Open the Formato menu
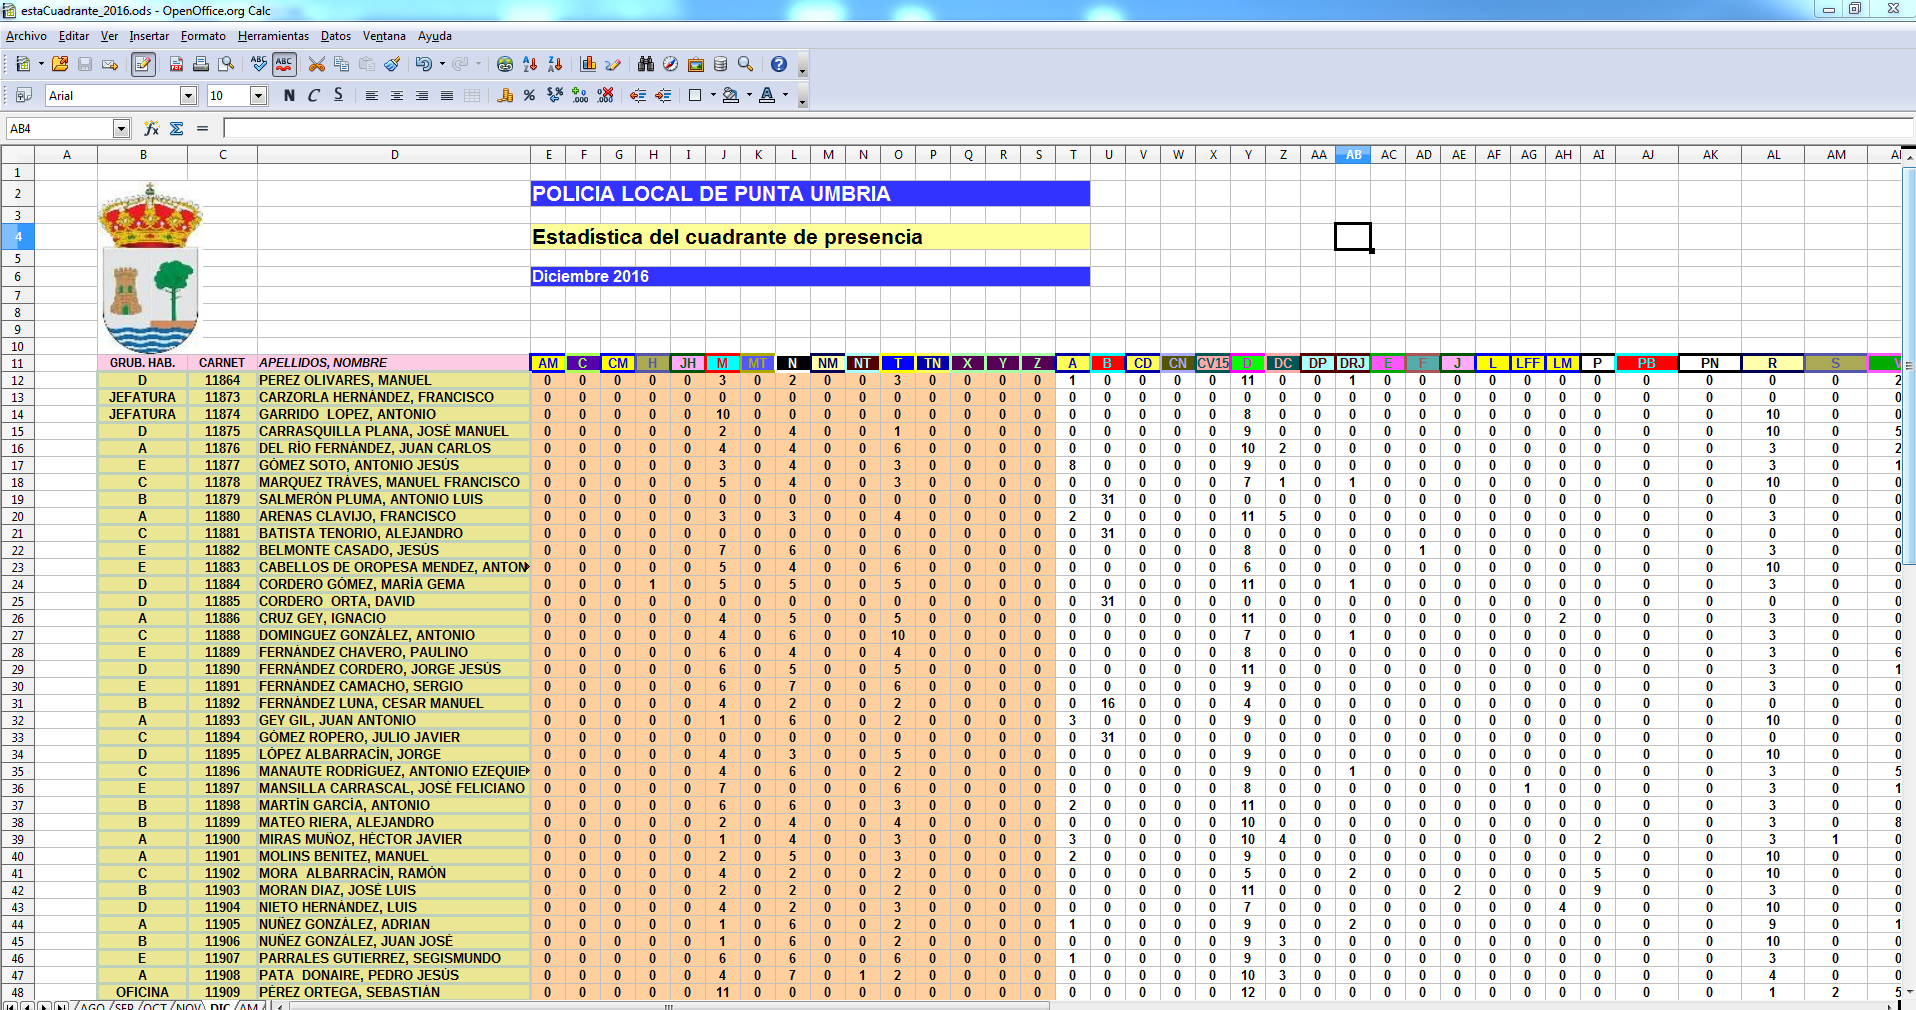This screenshot has width=1916, height=1010. tap(203, 36)
